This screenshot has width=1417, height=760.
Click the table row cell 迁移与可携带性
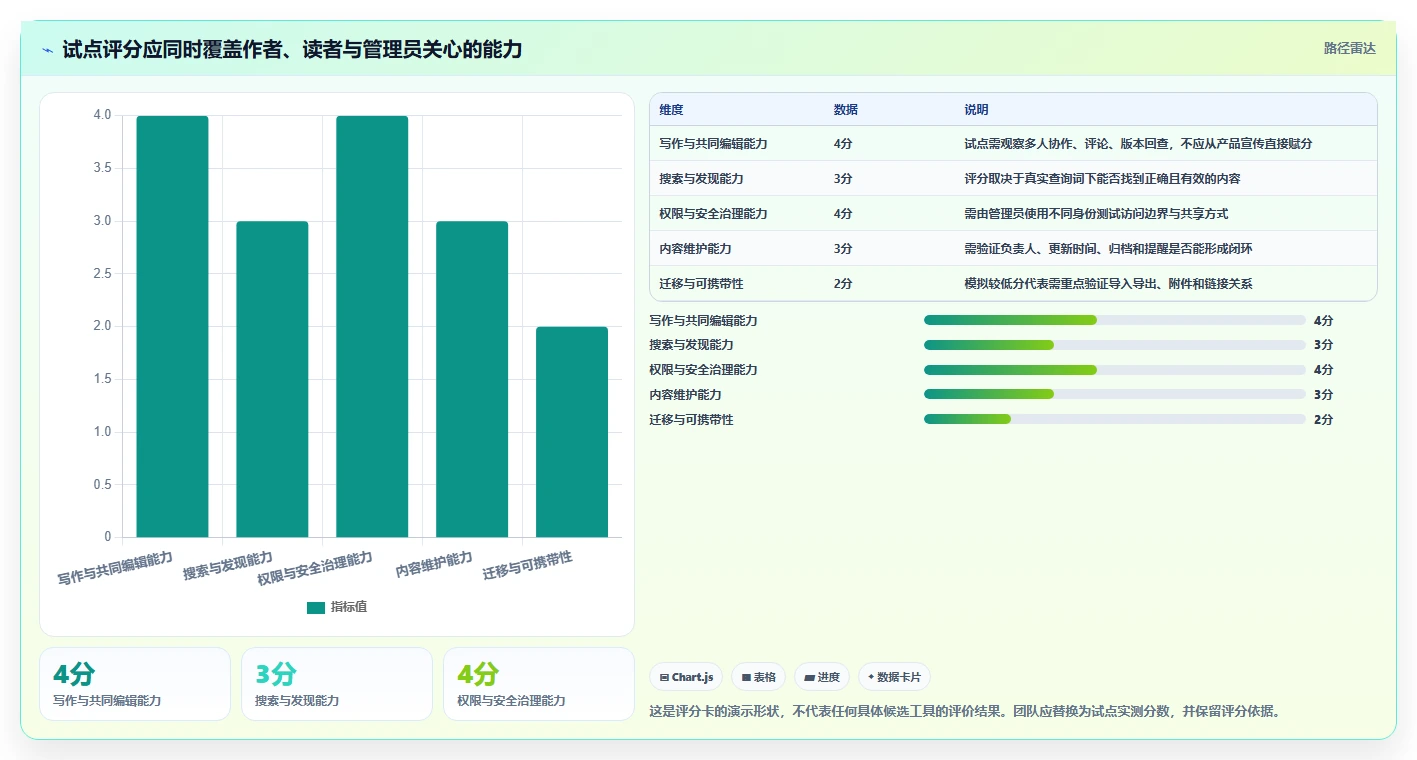[x=701, y=284]
